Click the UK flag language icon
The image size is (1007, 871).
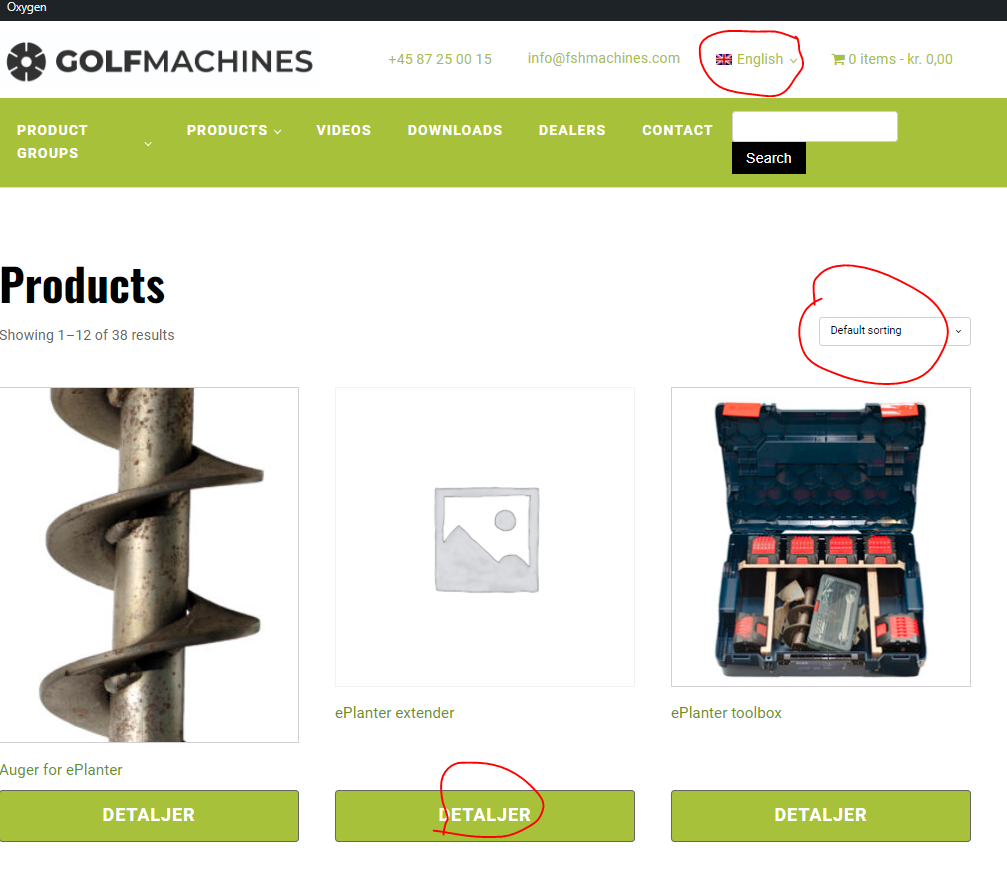coord(724,59)
